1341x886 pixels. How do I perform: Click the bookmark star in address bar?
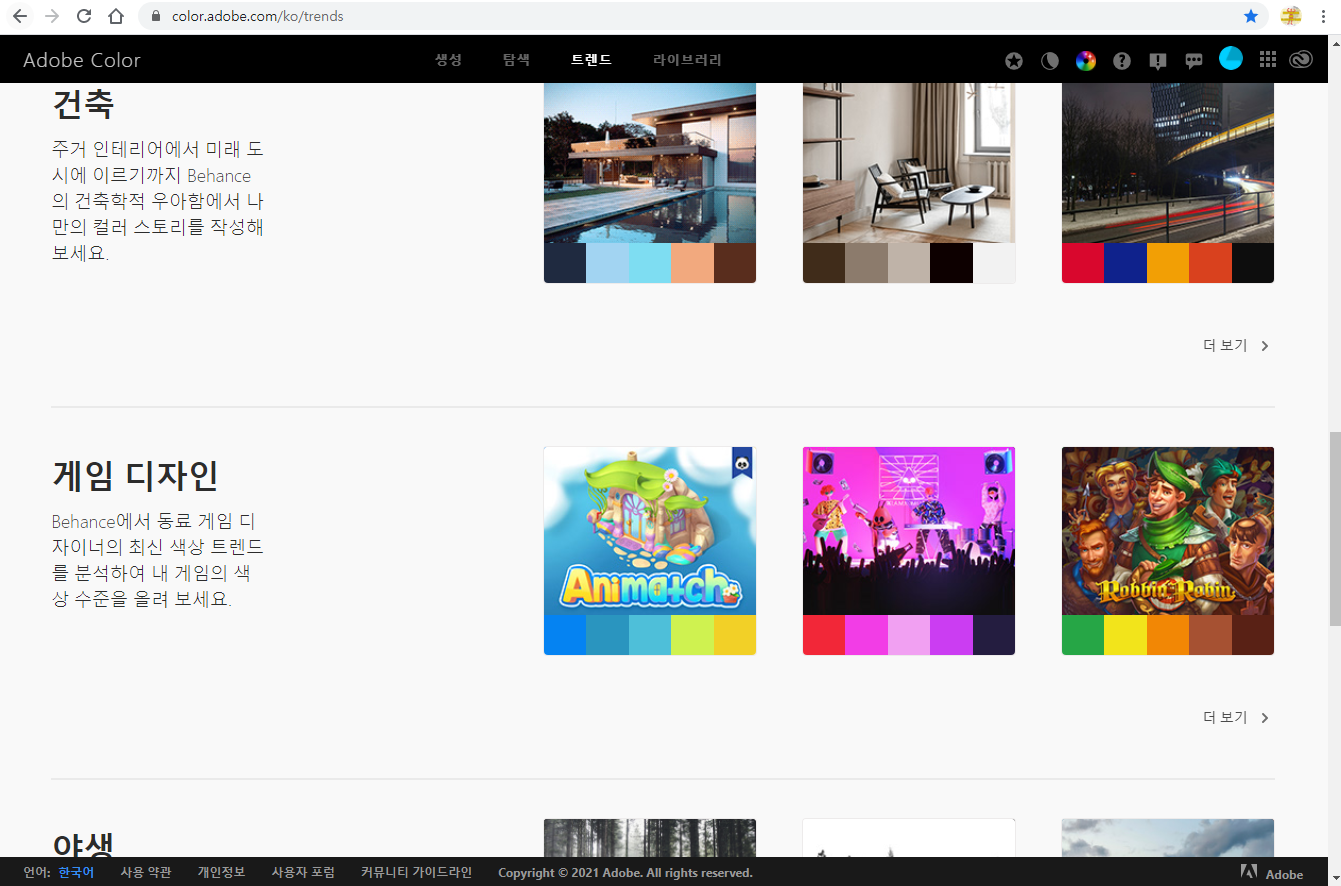click(x=1251, y=16)
